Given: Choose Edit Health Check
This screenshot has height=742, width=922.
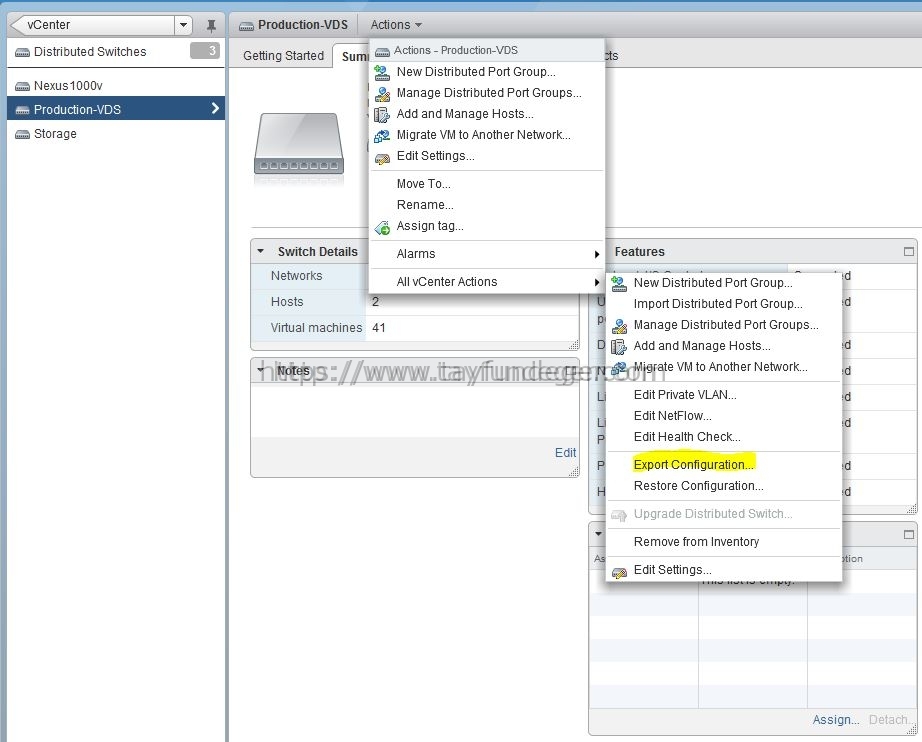Looking at the screenshot, I should tap(687, 437).
